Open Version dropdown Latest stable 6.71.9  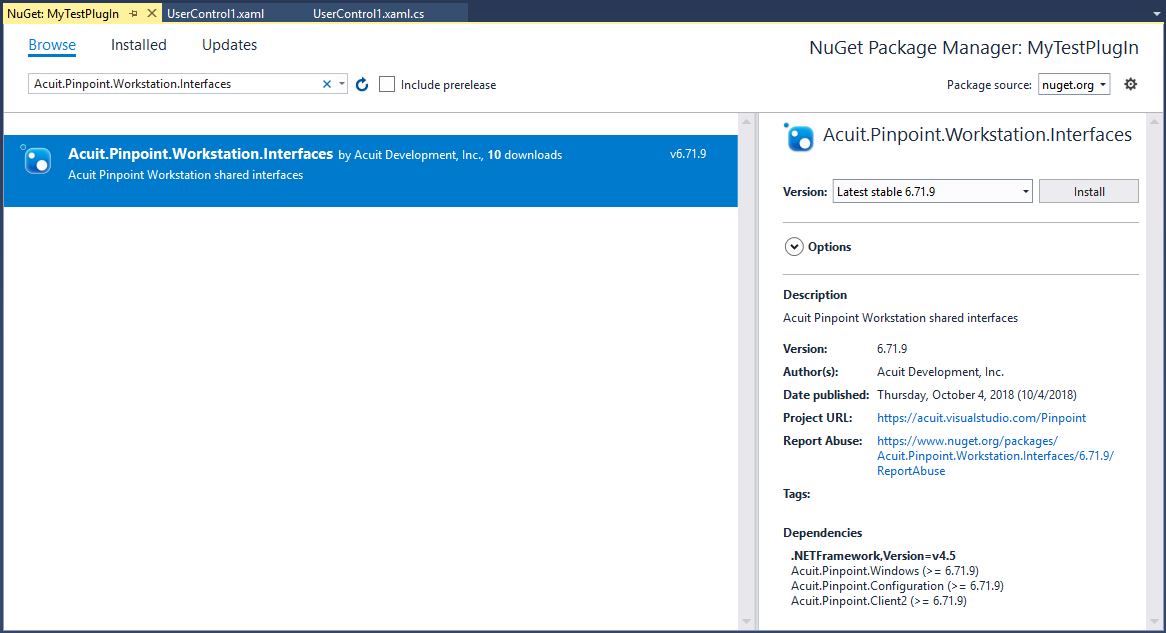coord(933,191)
